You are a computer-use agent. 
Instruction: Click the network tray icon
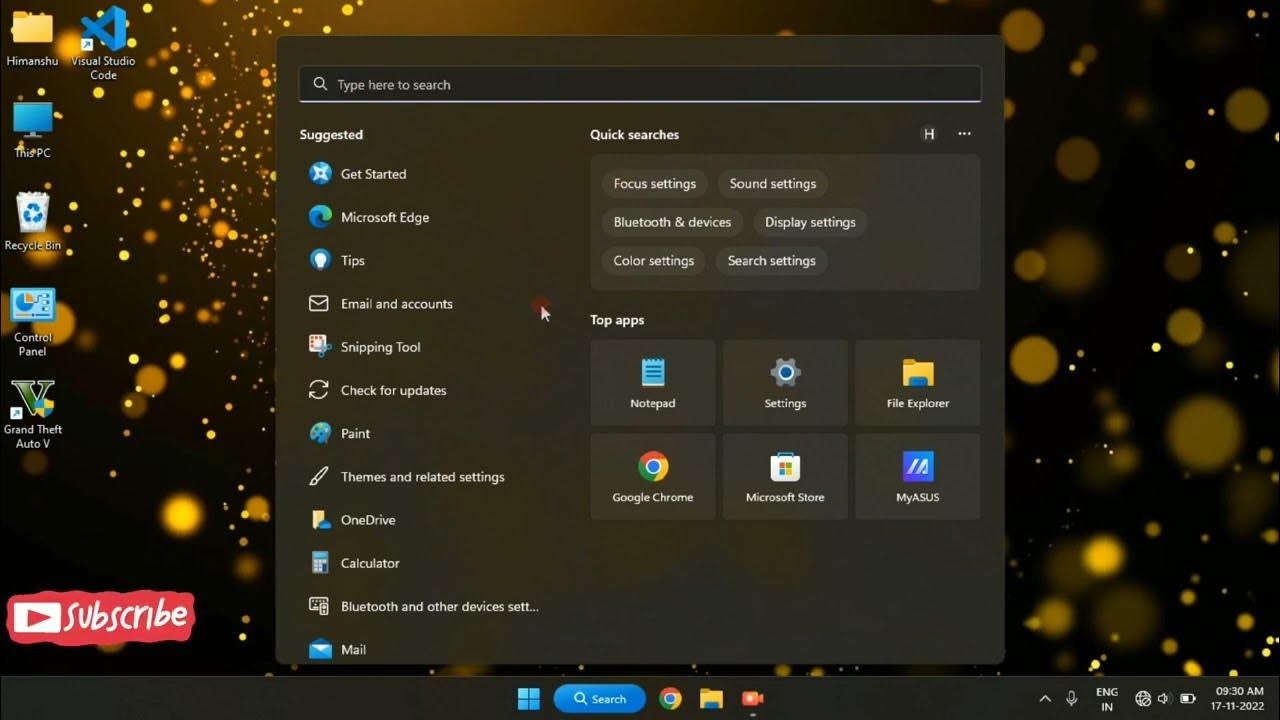pyautogui.click(x=1143, y=699)
